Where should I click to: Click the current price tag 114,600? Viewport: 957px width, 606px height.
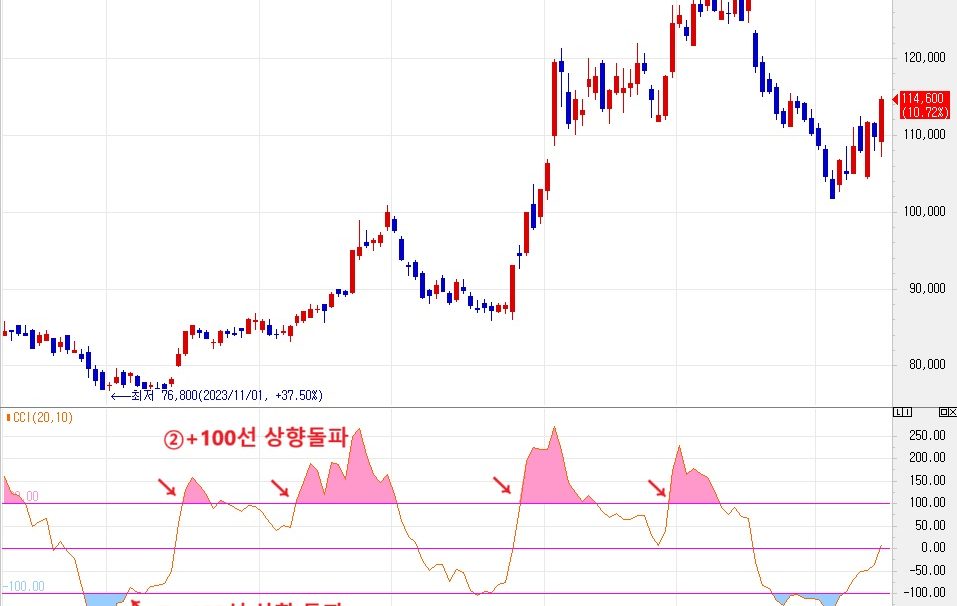click(924, 105)
